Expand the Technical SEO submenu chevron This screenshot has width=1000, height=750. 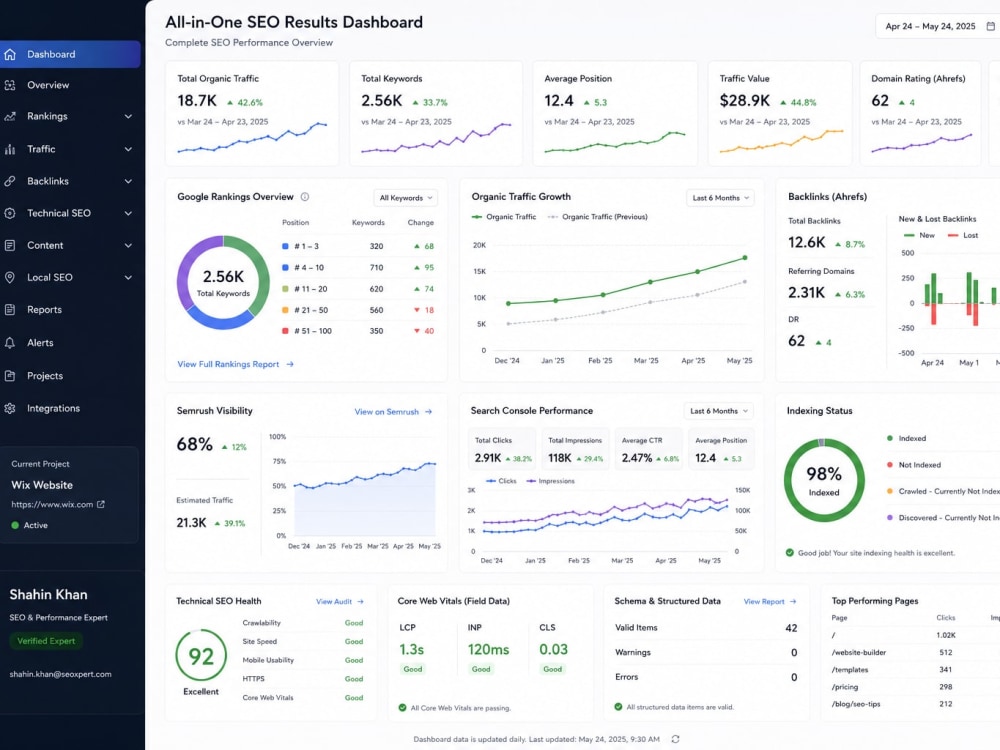tap(128, 213)
